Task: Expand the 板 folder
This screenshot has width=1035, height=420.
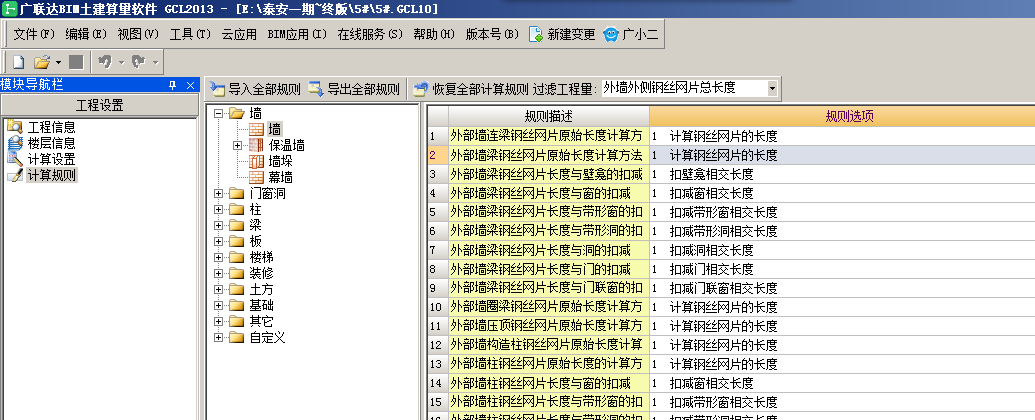Action: pos(218,241)
